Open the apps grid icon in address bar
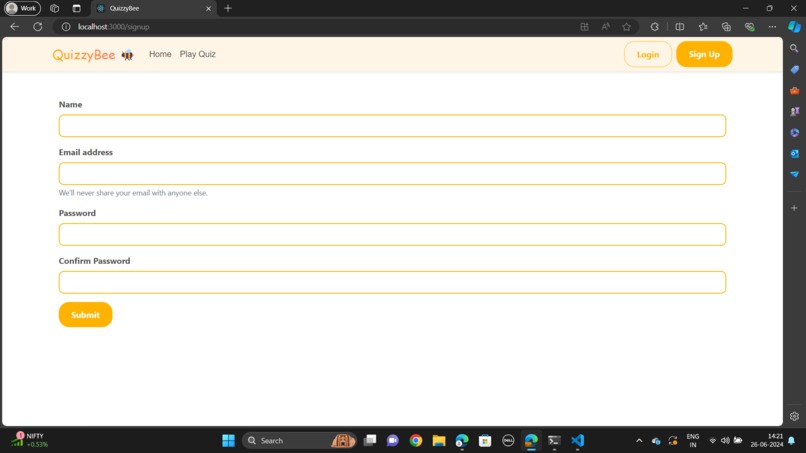 tap(584, 27)
